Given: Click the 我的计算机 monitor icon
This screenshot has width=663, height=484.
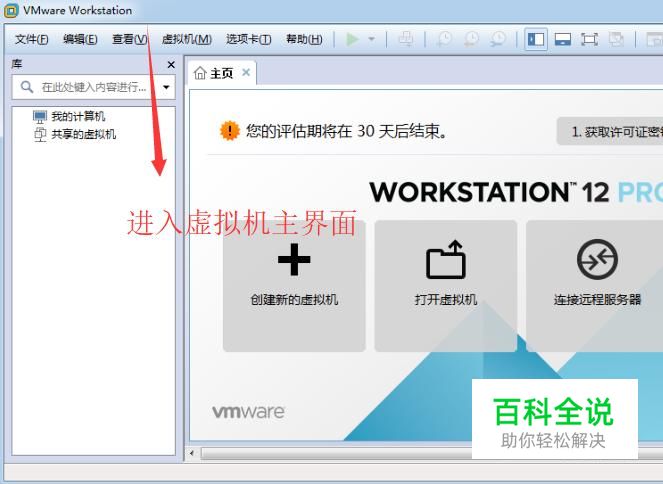Looking at the screenshot, I should pos(40,116).
